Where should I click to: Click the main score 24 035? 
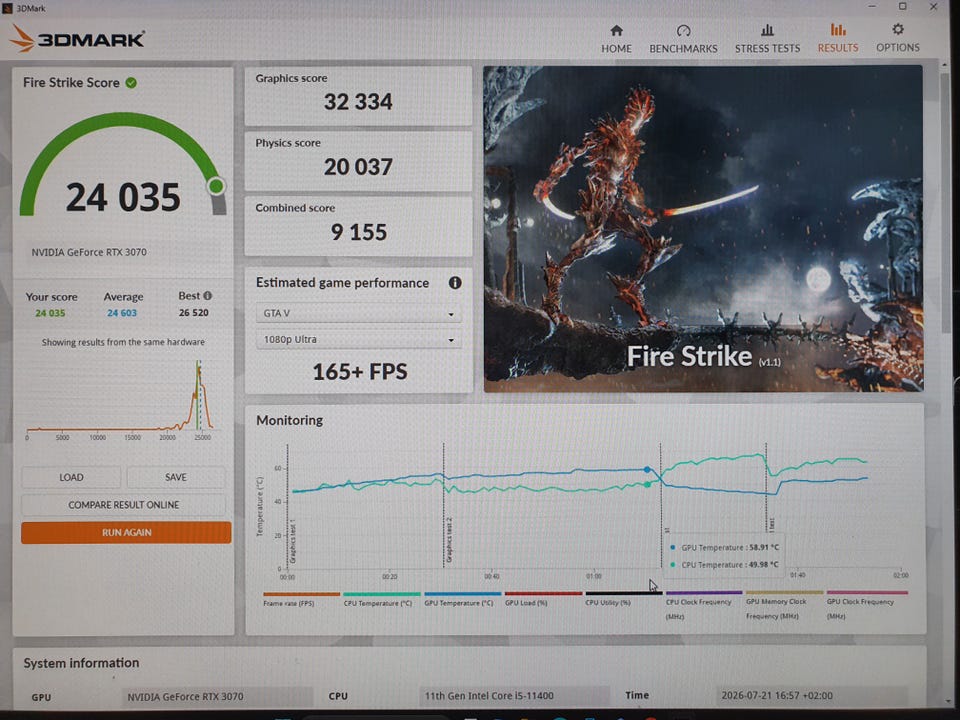123,197
